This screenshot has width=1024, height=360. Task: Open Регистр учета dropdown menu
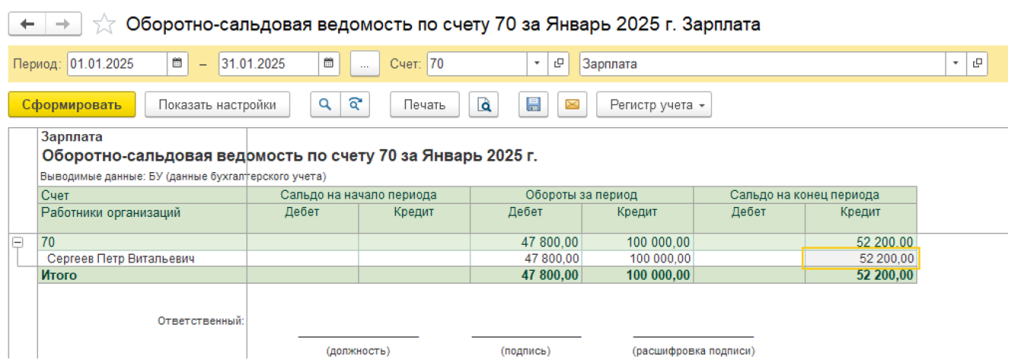654,105
